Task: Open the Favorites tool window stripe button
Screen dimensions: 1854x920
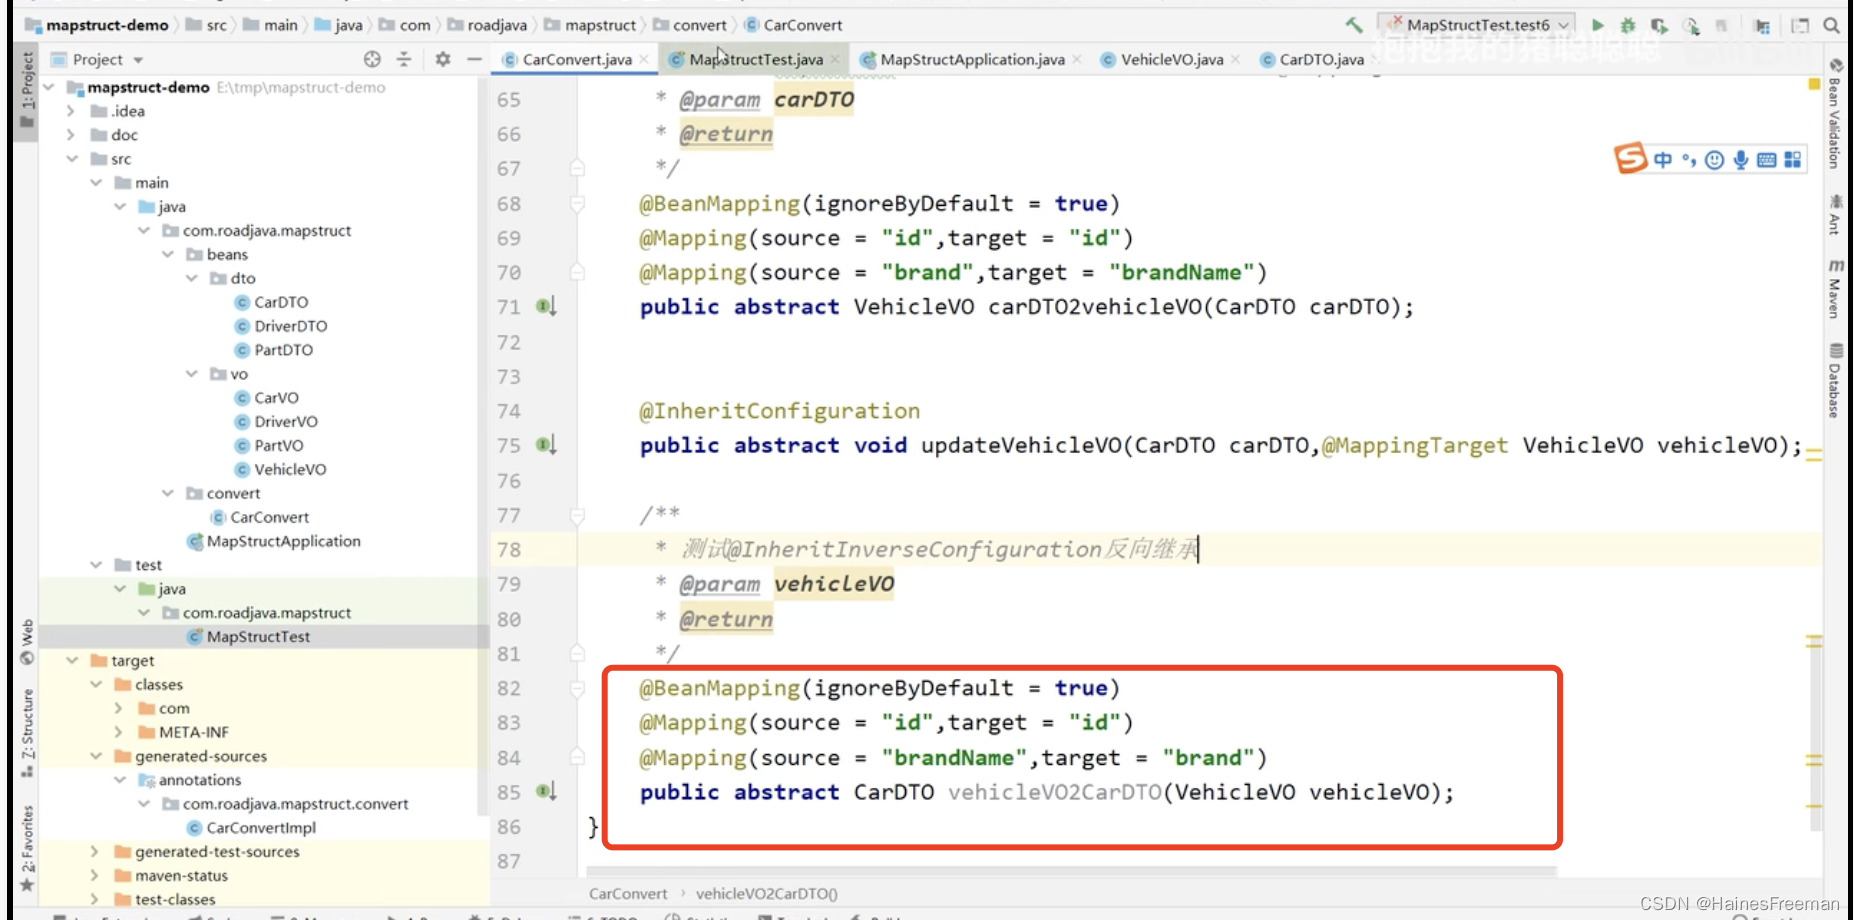Action: tap(27, 847)
